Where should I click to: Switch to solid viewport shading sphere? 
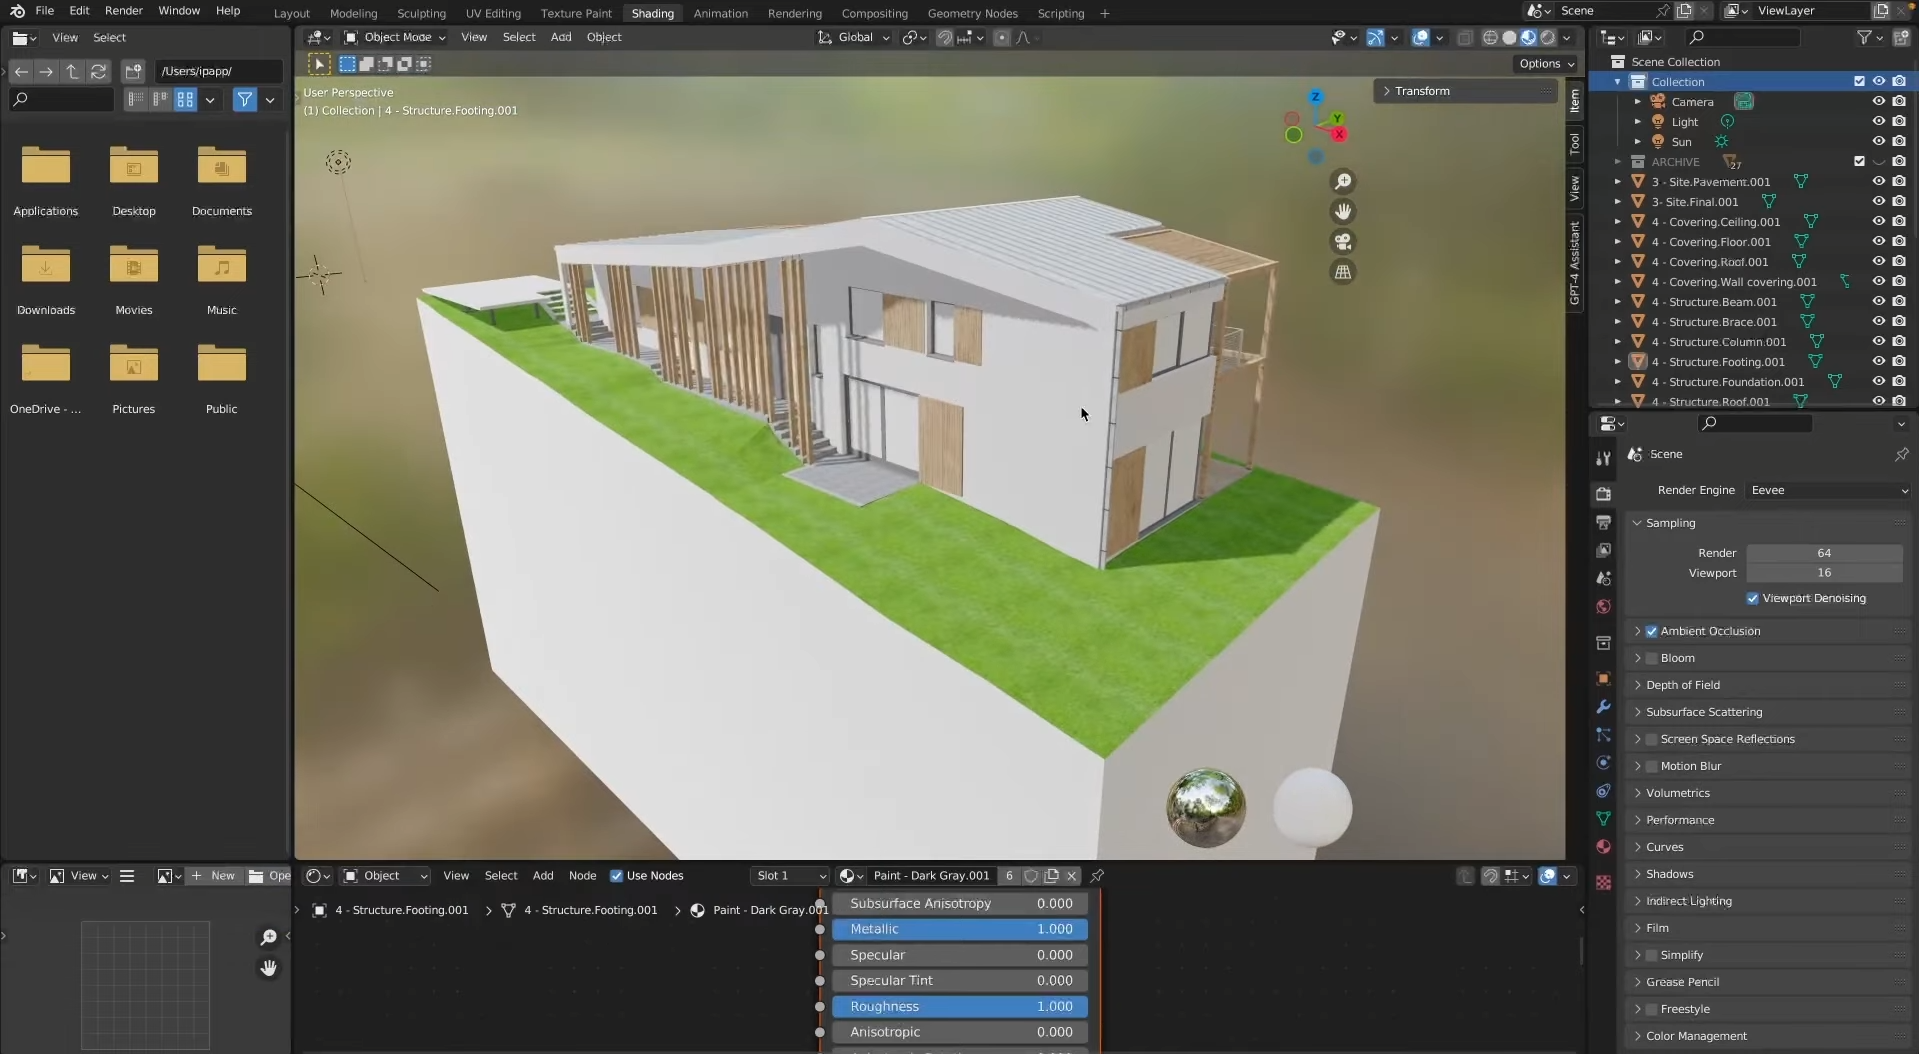(x=1509, y=37)
